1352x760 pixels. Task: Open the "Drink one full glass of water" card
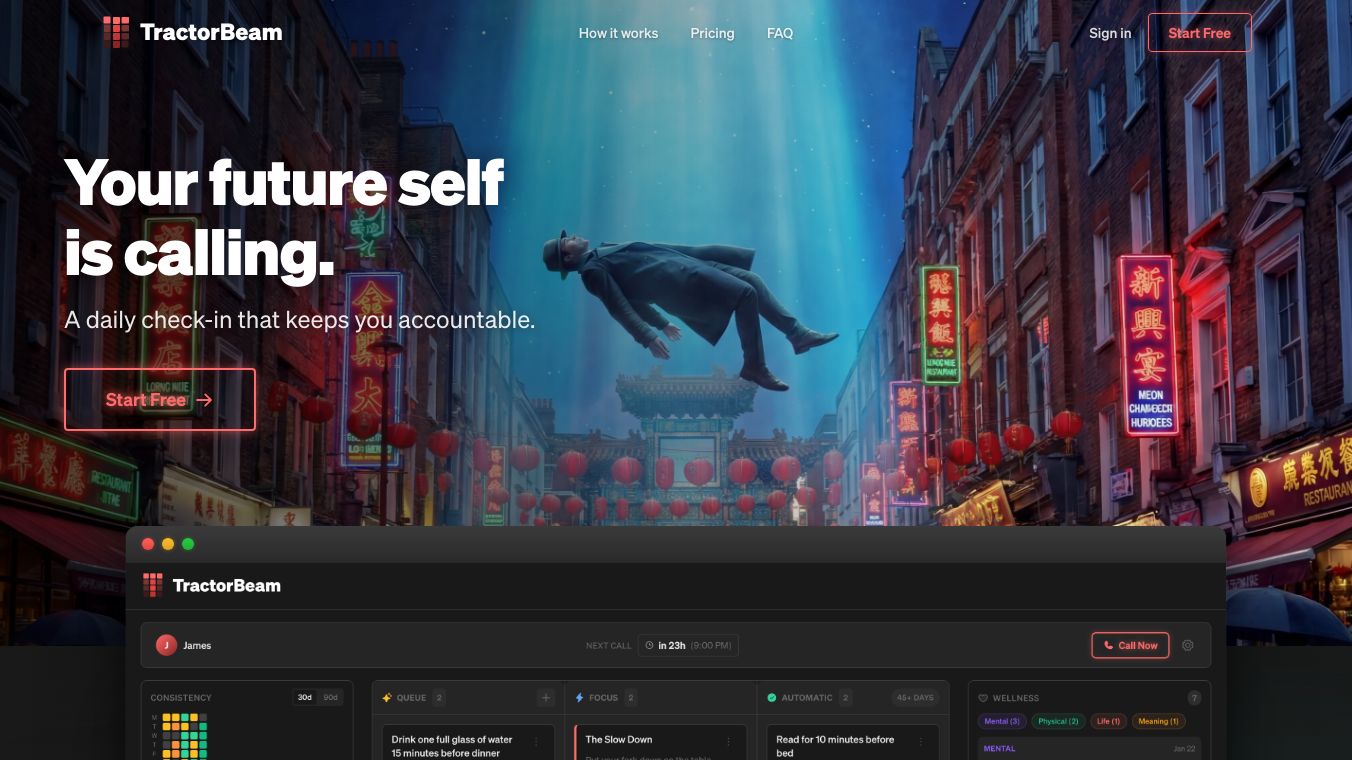click(468, 743)
